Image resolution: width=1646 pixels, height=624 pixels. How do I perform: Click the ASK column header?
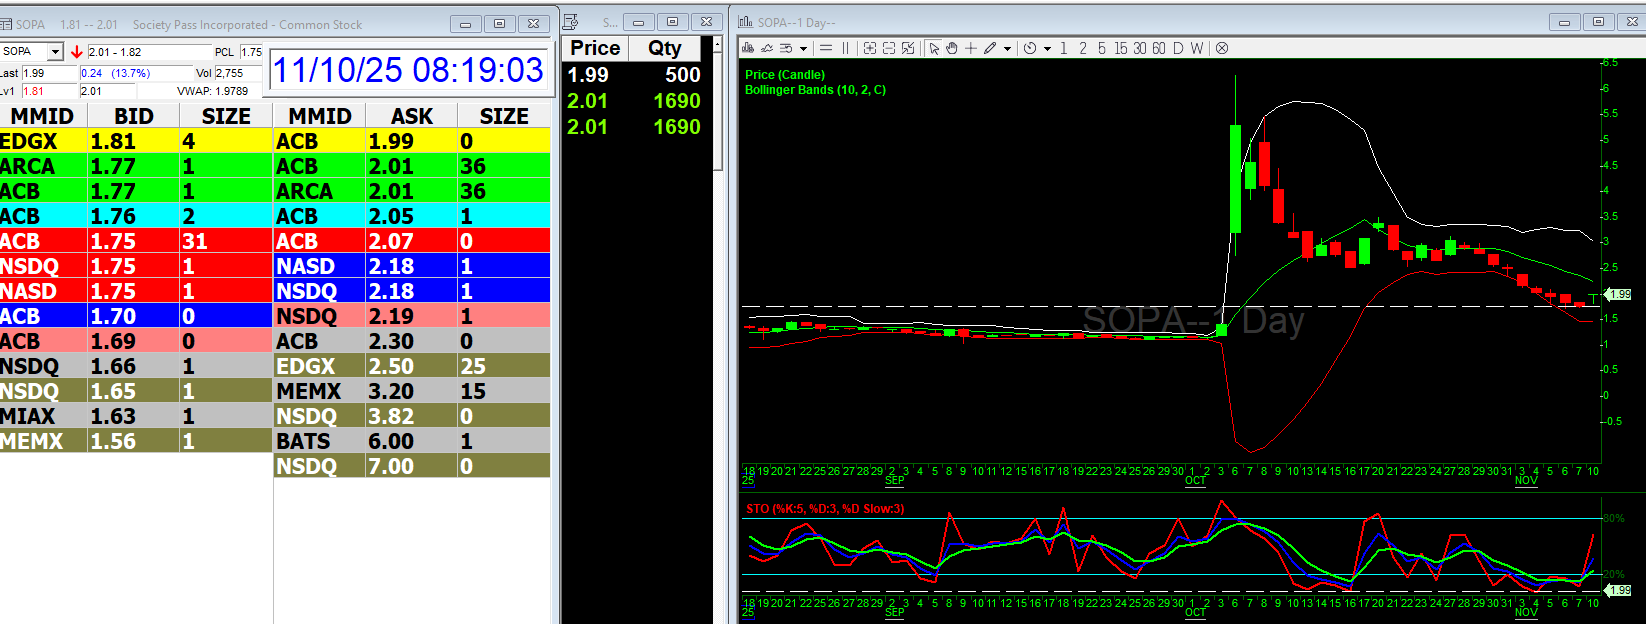coord(411,116)
